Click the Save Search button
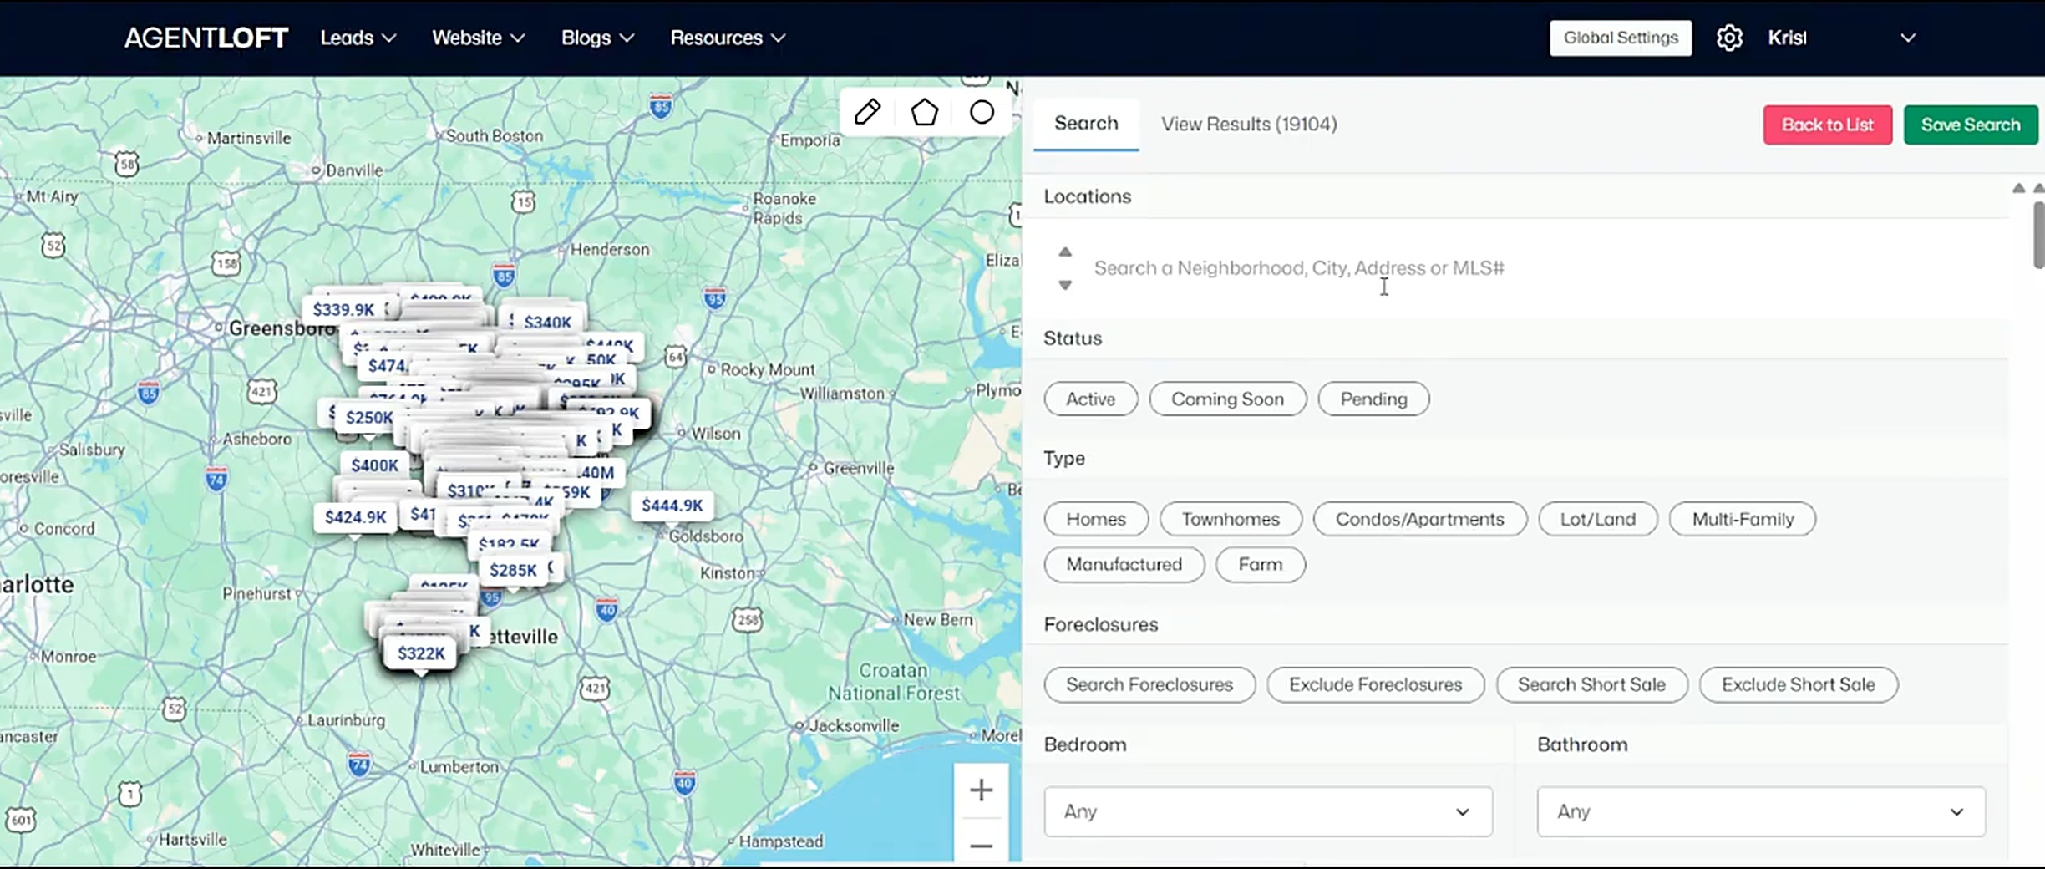This screenshot has height=869, width=2045. click(1970, 125)
